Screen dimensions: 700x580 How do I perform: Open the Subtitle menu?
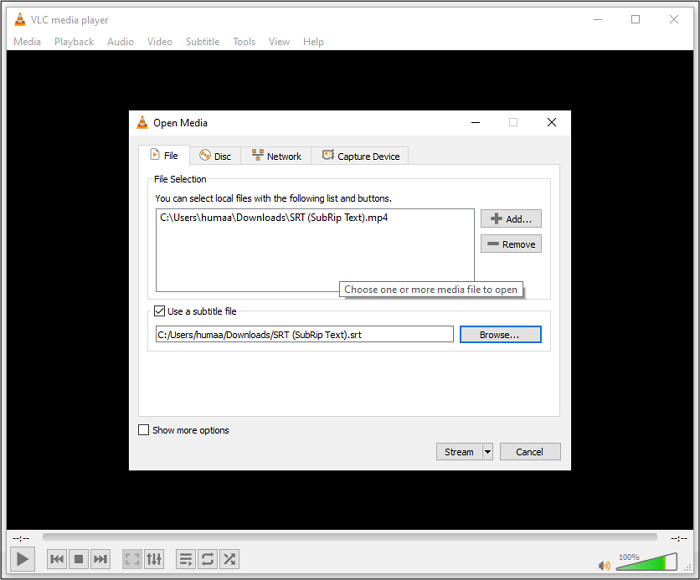pos(202,42)
